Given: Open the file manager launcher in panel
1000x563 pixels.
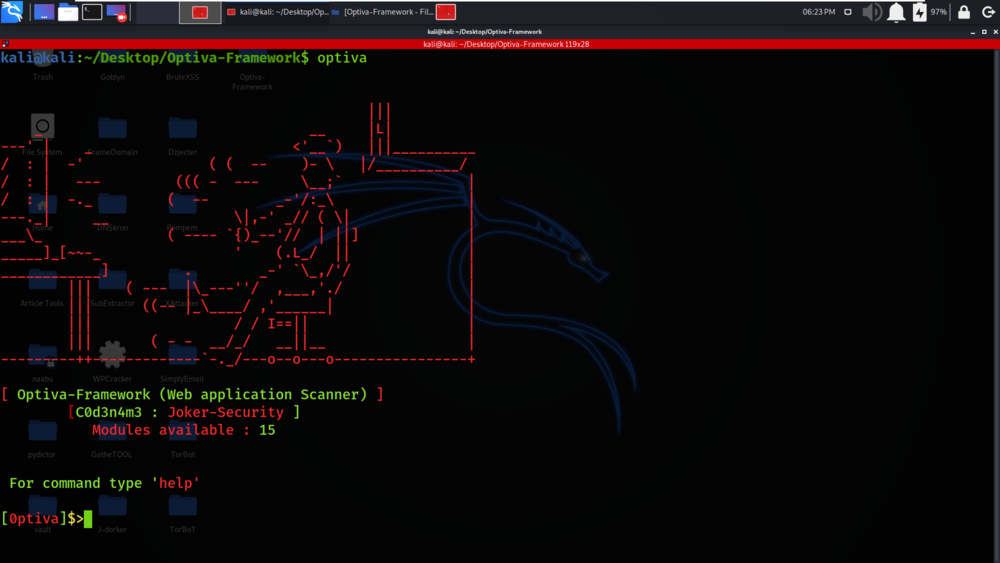Looking at the screenshot, I should coord(68,12).
